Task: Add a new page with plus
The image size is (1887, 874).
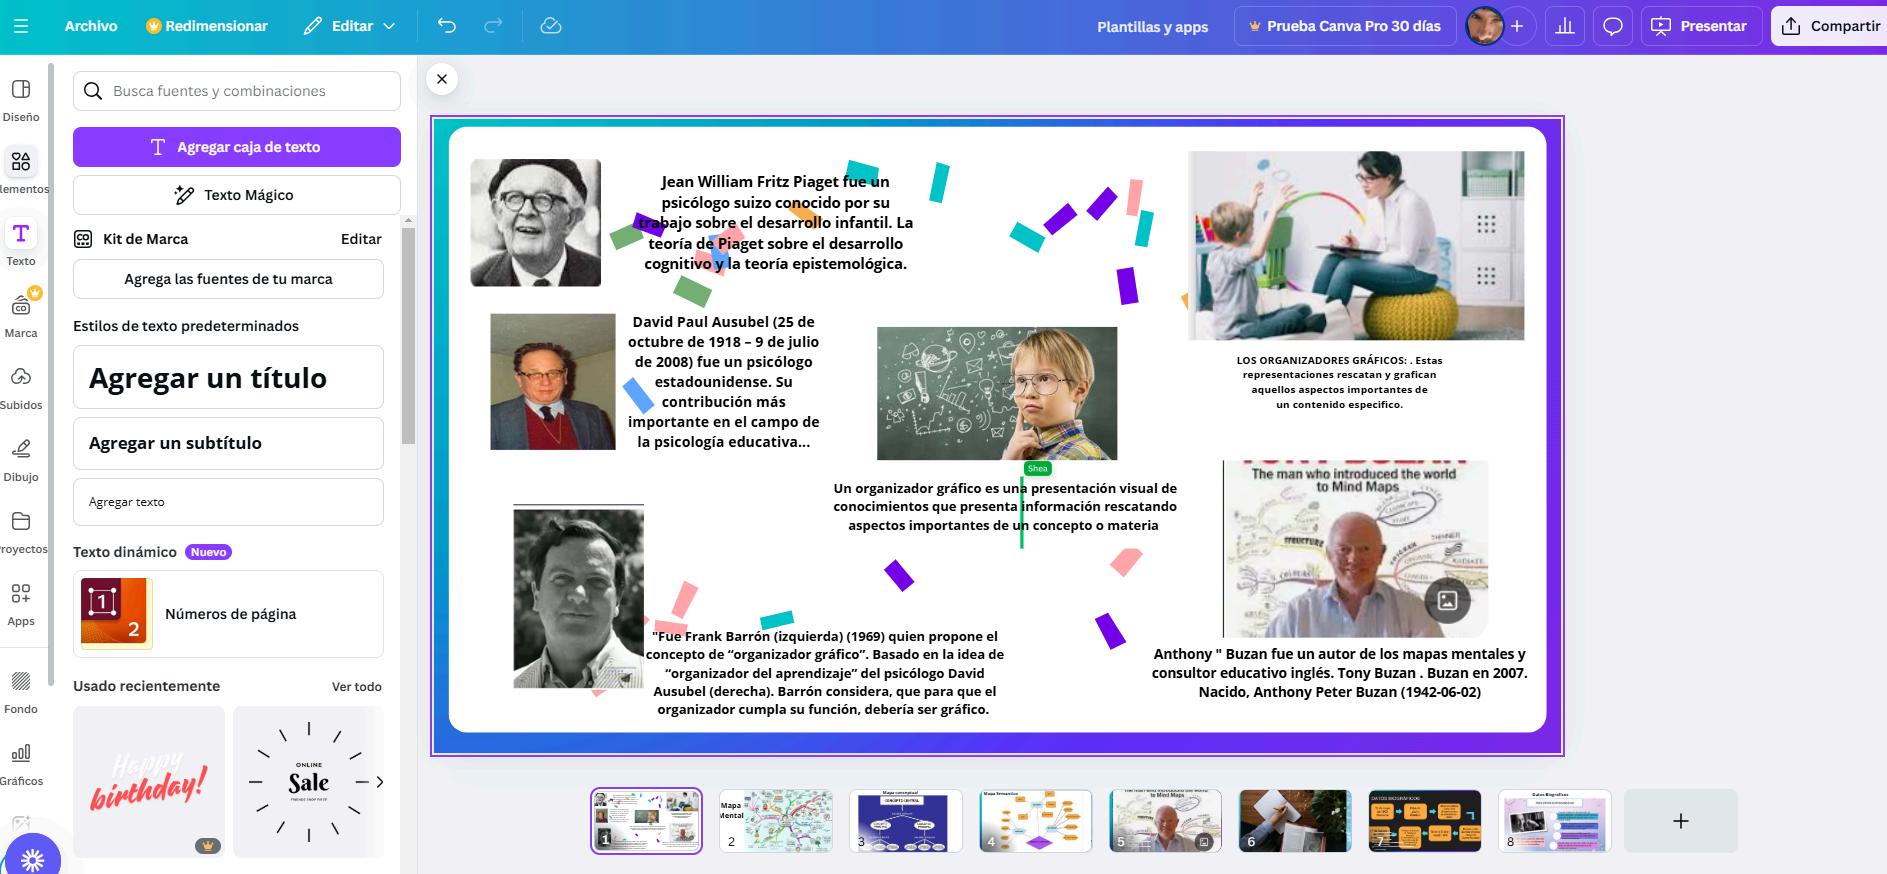Action: 1681,821
